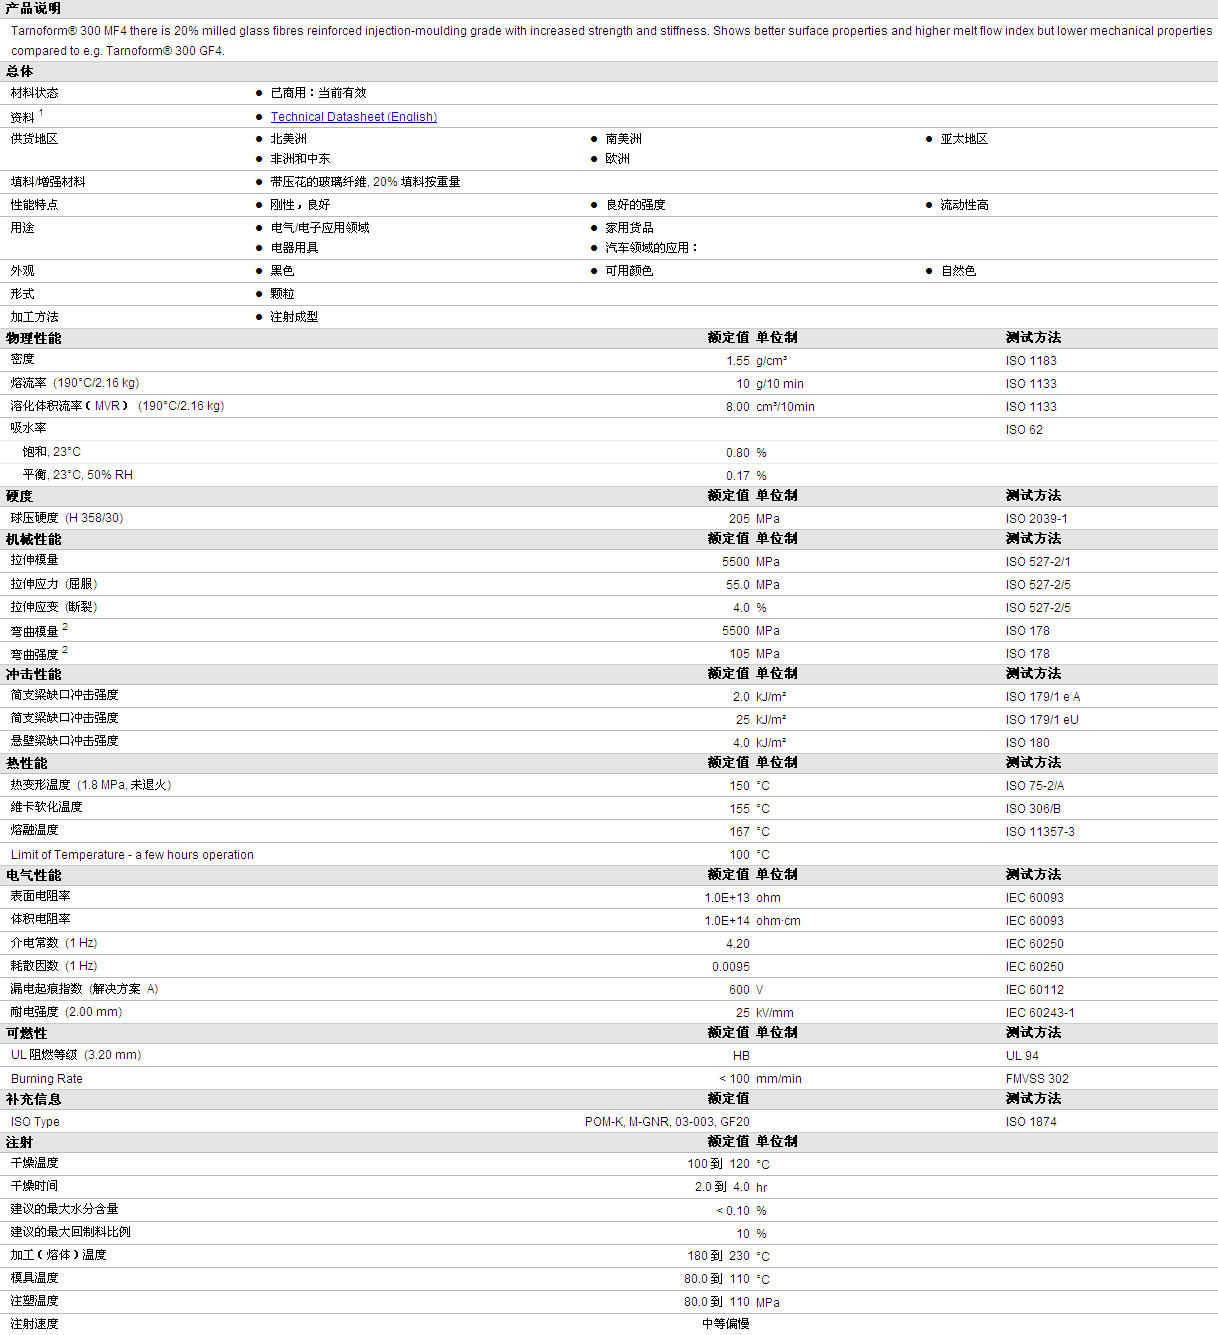Select the 物理性能 section header

pyautogui.click(x=33, y=338)
